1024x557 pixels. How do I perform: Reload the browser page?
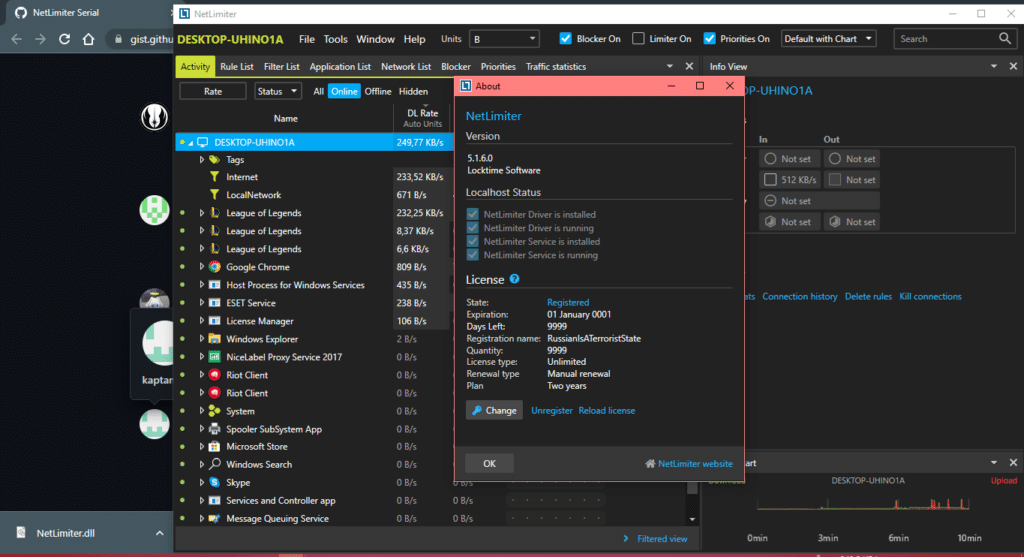click(x=64, y=39)
